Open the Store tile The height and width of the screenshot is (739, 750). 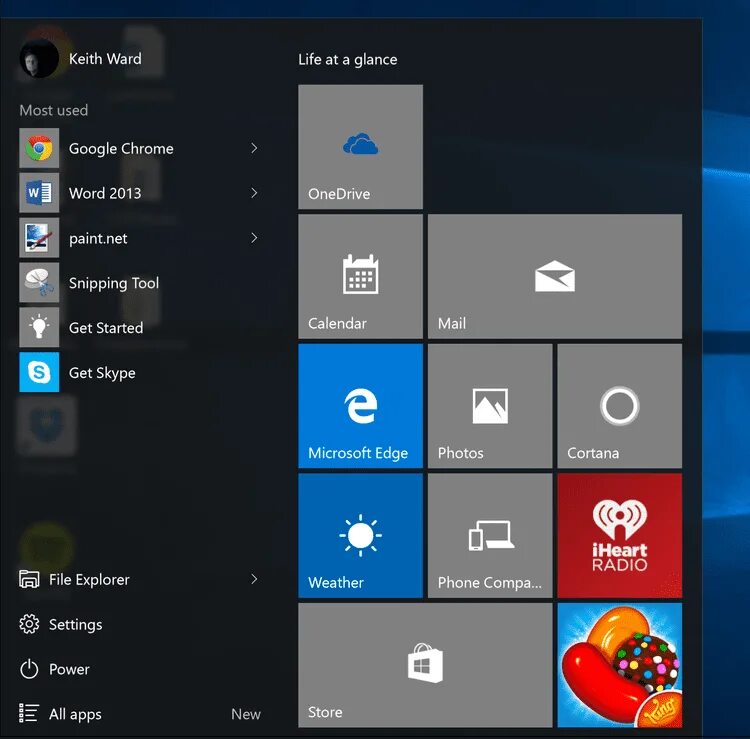[425, 665]
